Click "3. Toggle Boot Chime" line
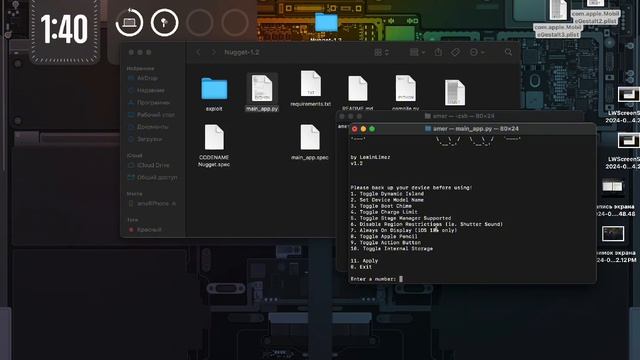 point(381,206)
